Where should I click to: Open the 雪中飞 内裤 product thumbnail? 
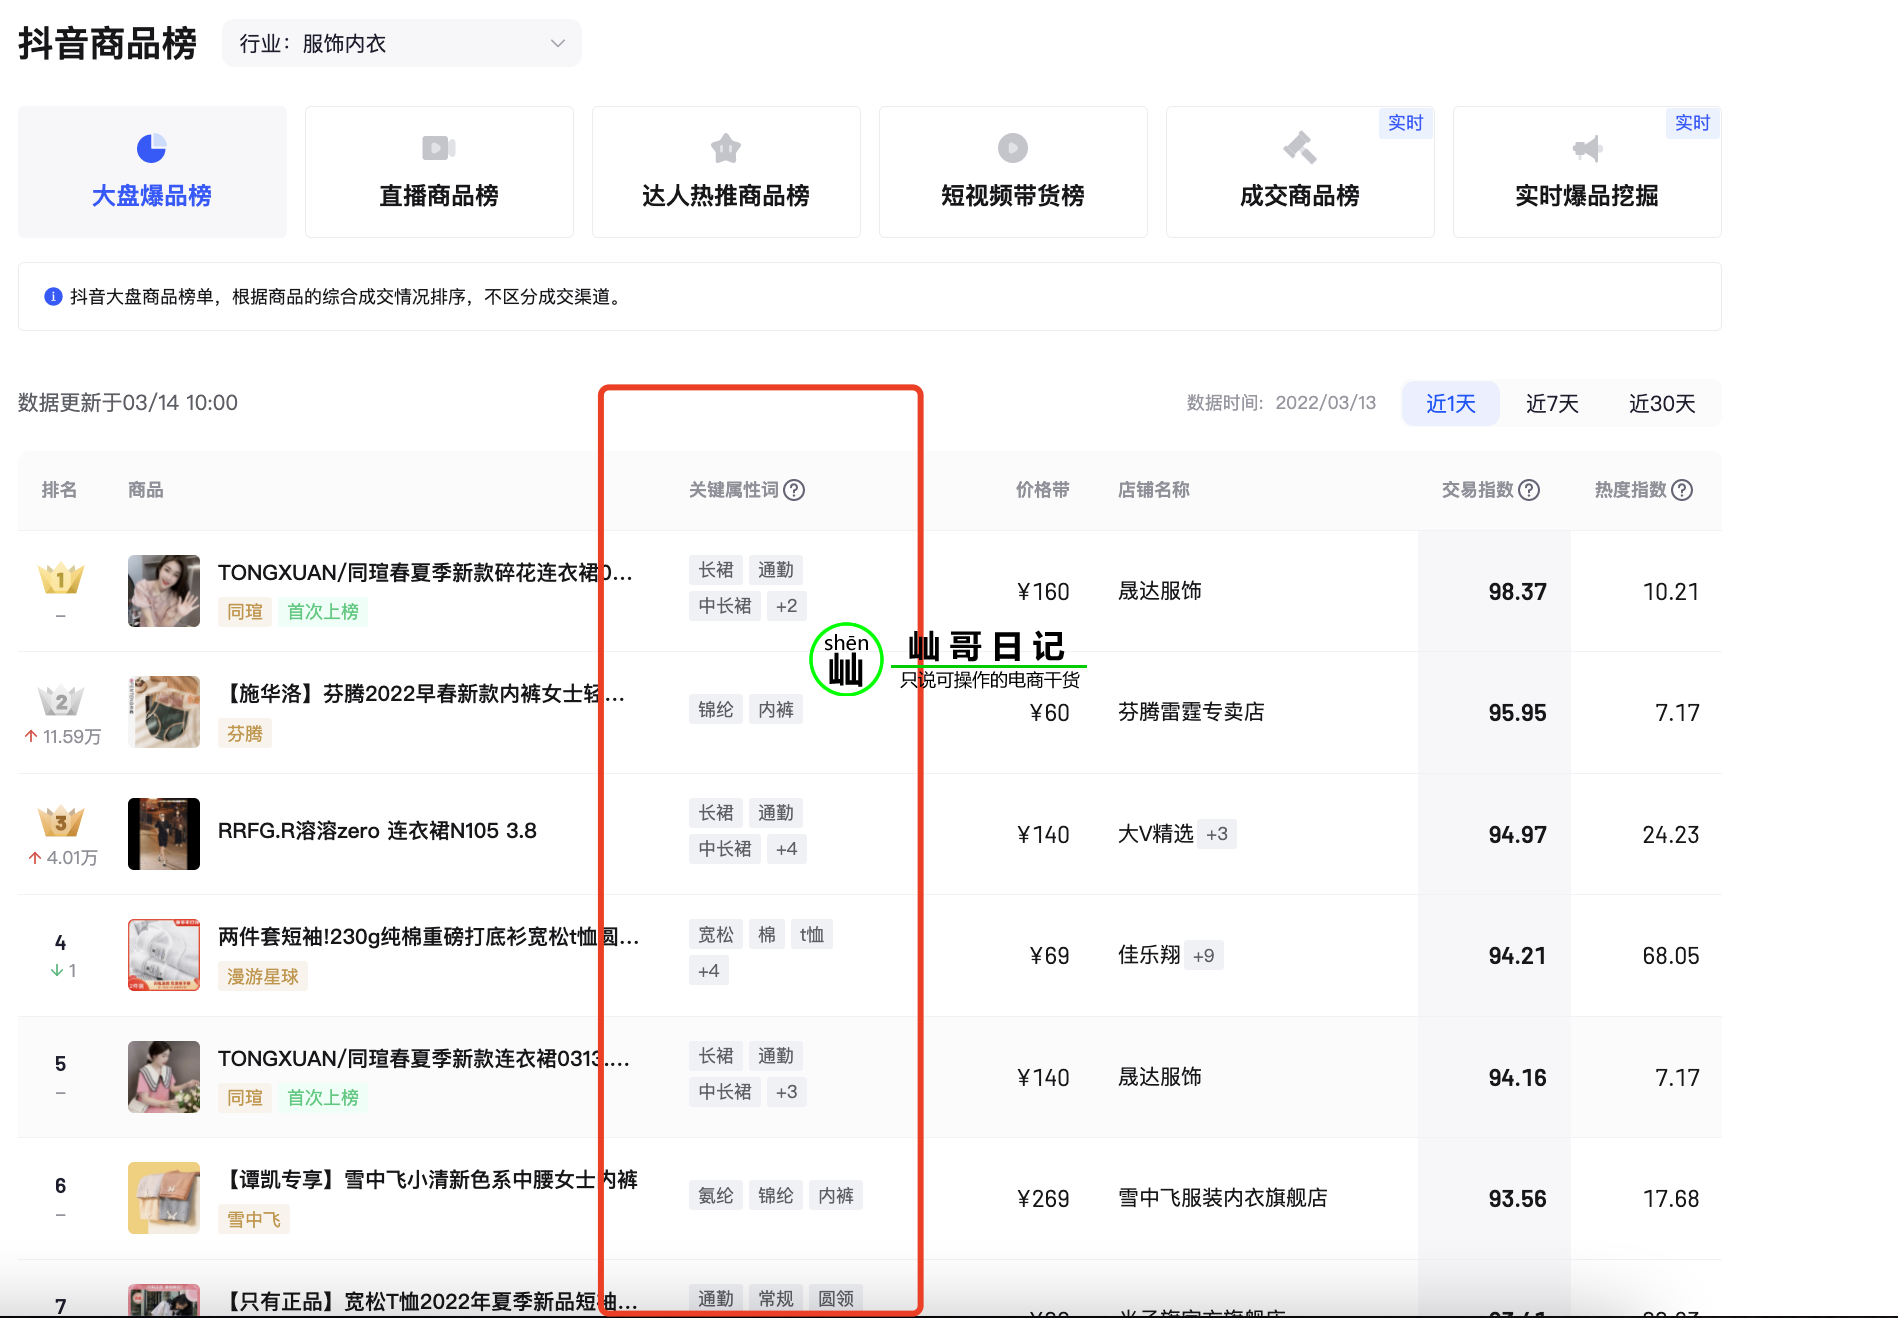pyautogui.click(x=164, y=1198)
